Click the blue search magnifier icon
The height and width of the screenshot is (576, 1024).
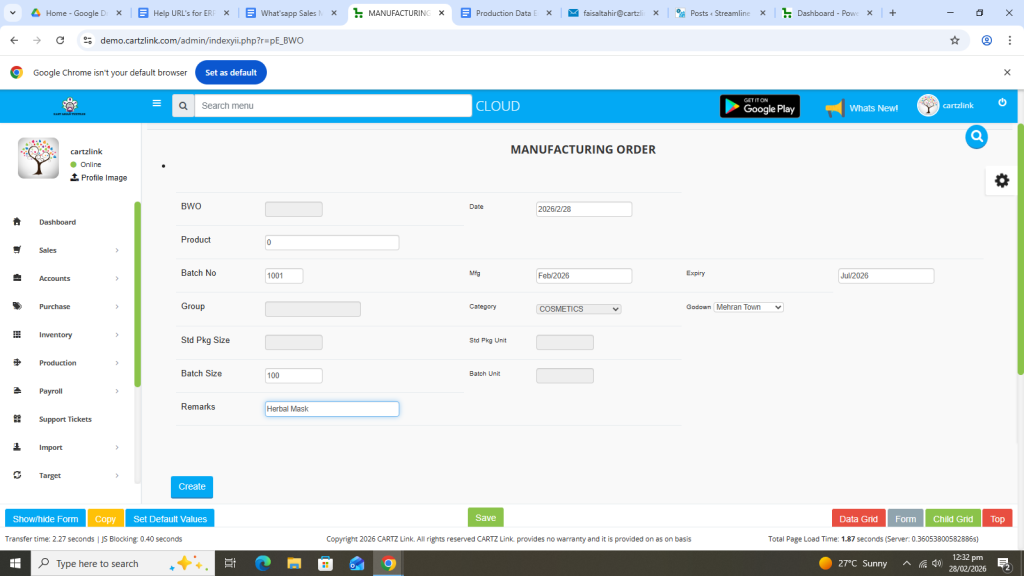976,138
